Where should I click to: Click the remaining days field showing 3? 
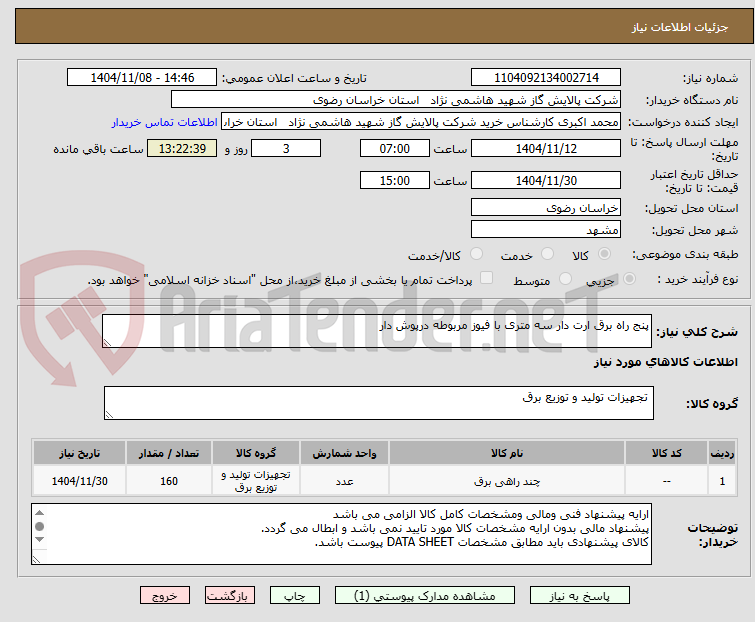(286, 148)
